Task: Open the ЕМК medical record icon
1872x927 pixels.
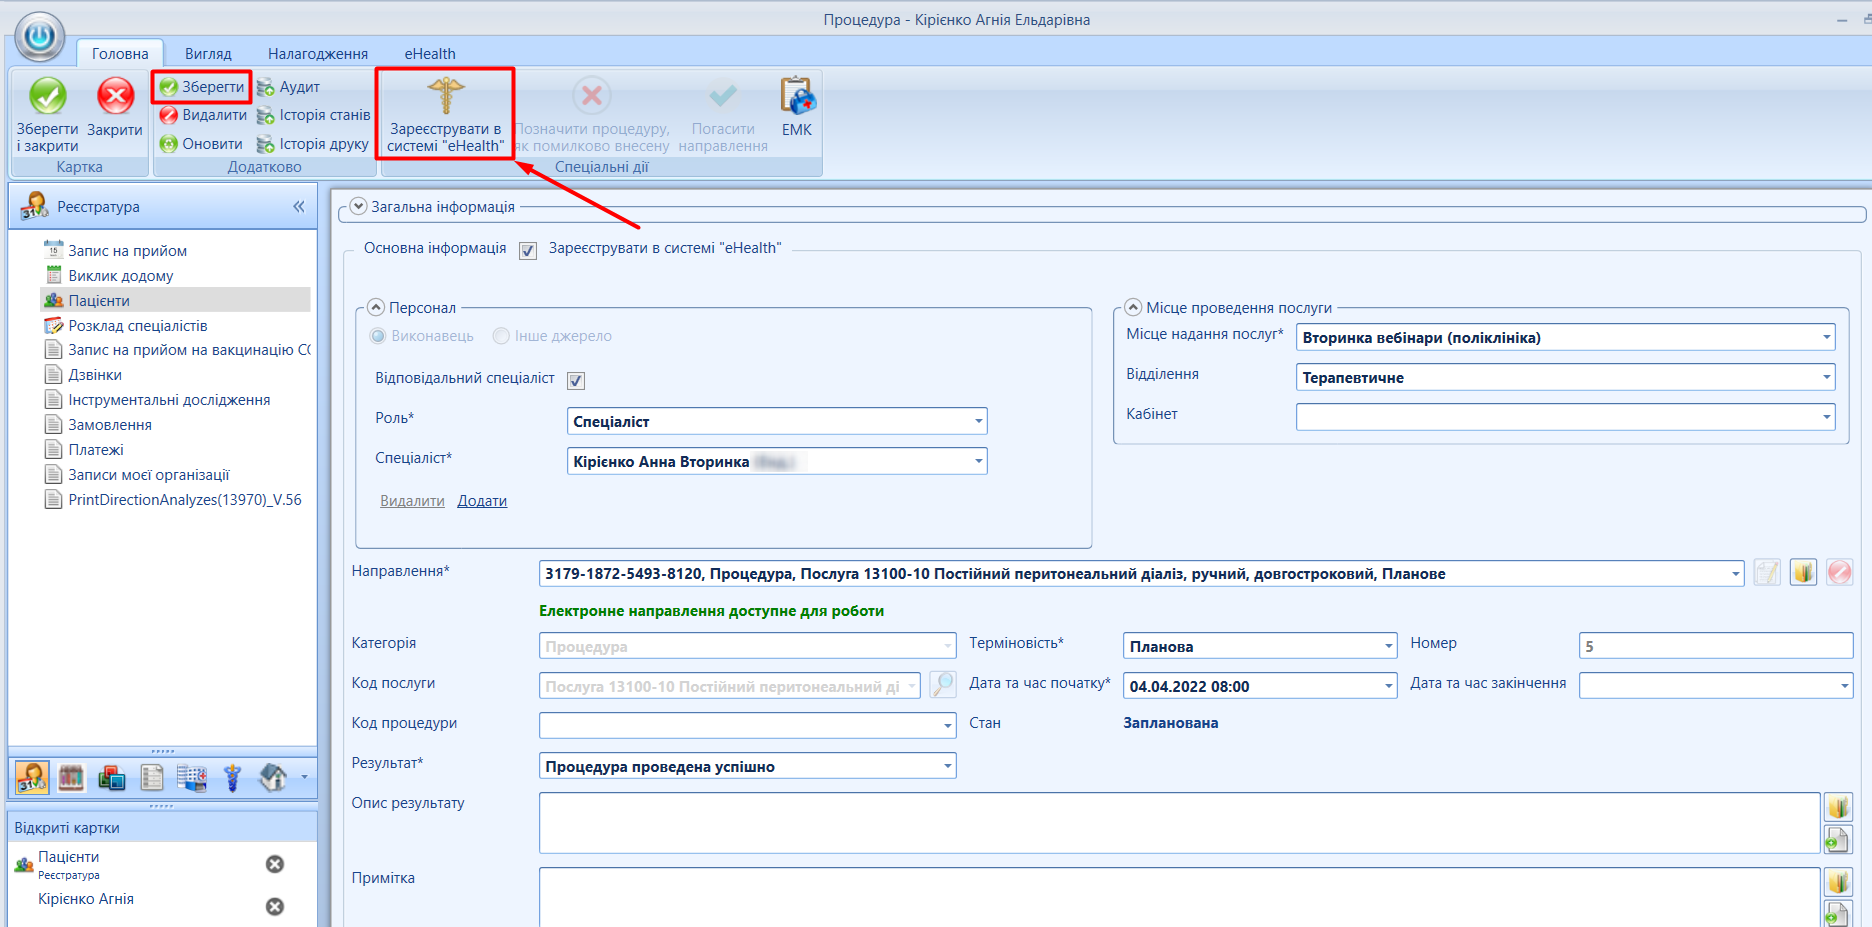Action: pyautogui.click(x=797, y=108)
